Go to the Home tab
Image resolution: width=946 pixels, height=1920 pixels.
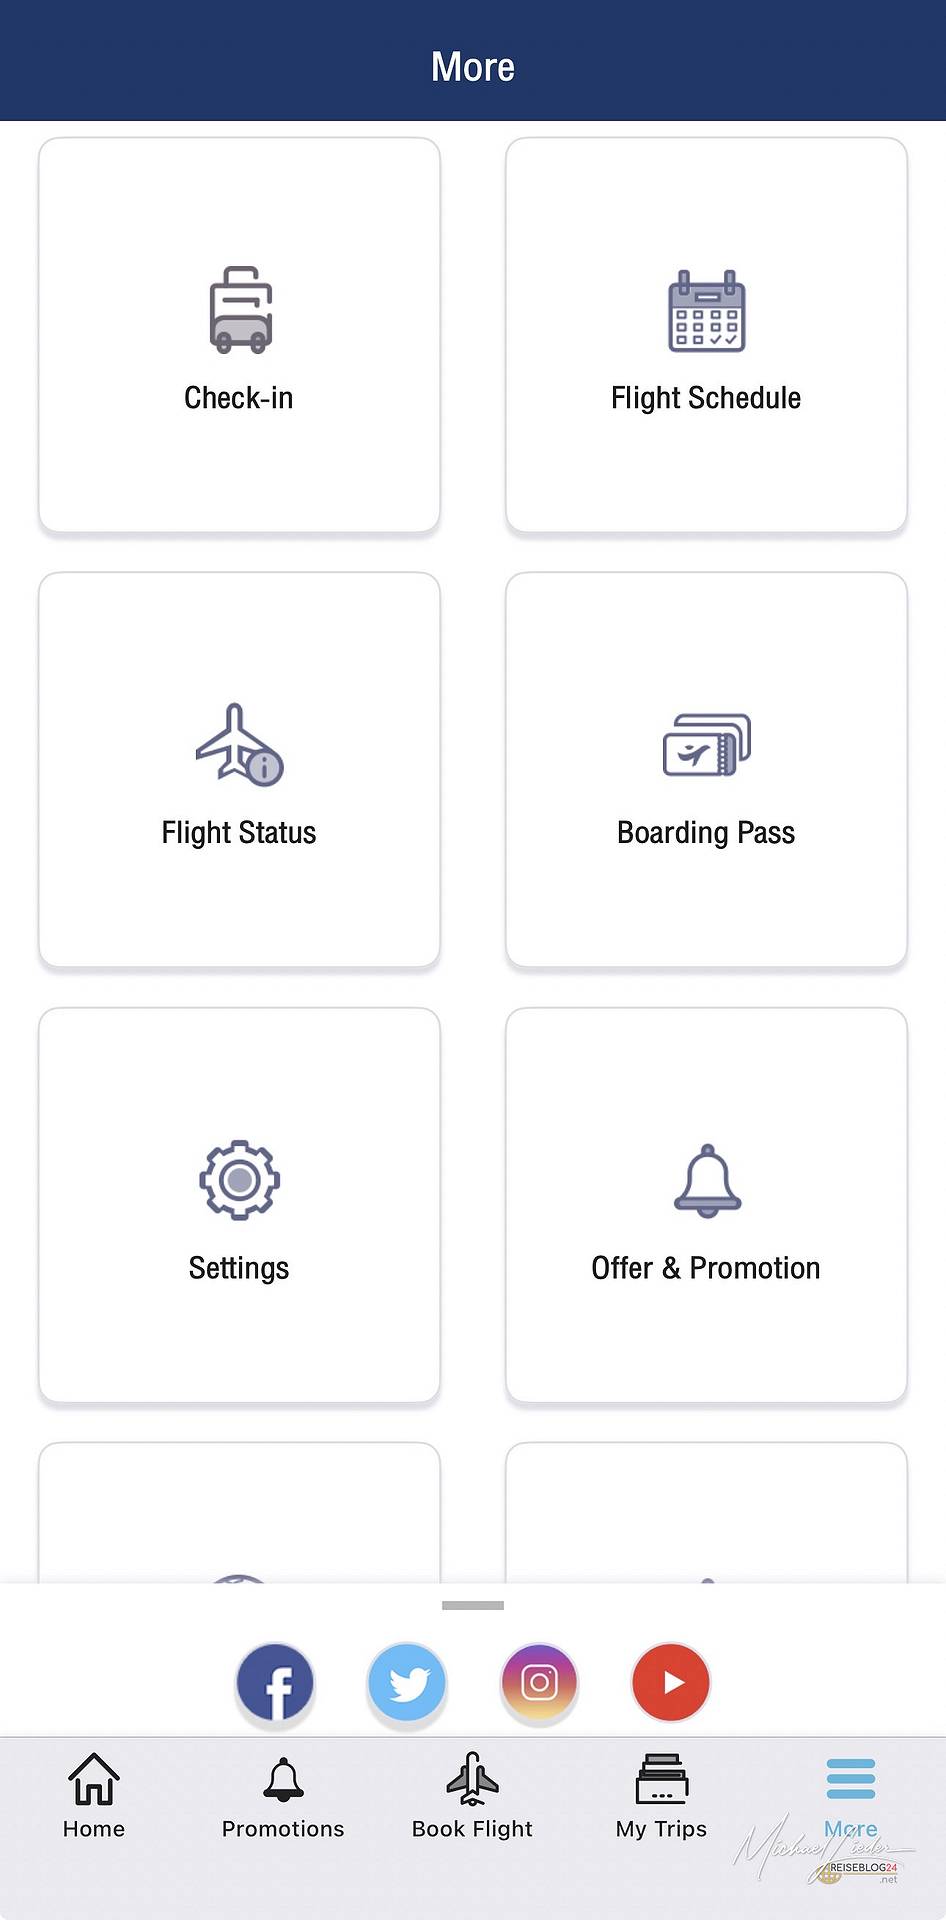pyautogui.click(x=94, y=1797)
